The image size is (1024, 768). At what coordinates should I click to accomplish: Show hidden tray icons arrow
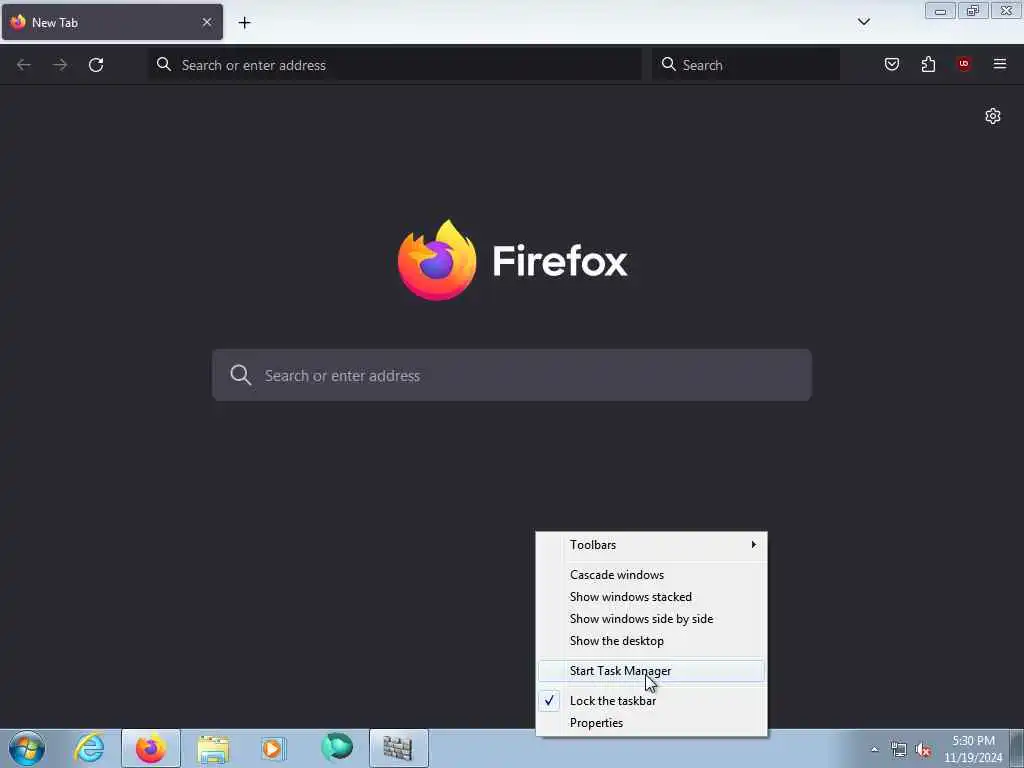(x=874, y=749)
